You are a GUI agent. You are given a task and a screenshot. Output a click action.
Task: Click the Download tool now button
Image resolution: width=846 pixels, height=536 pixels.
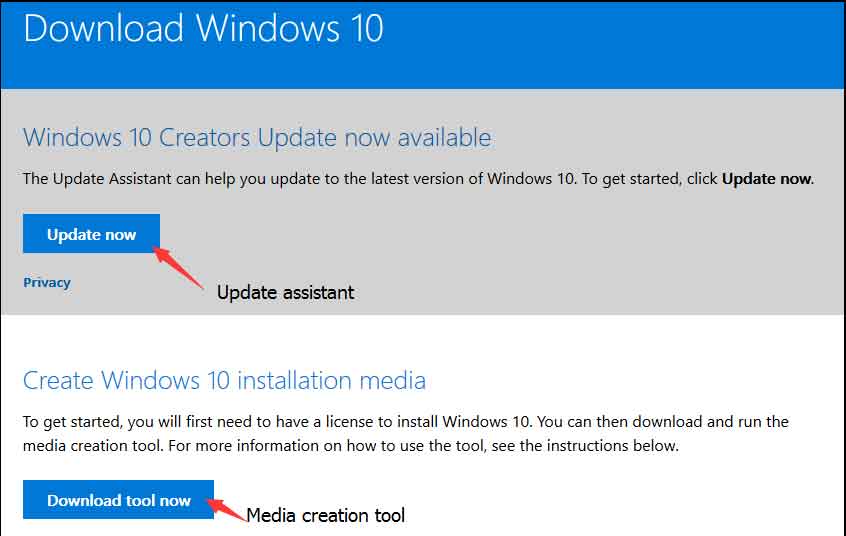118,500
